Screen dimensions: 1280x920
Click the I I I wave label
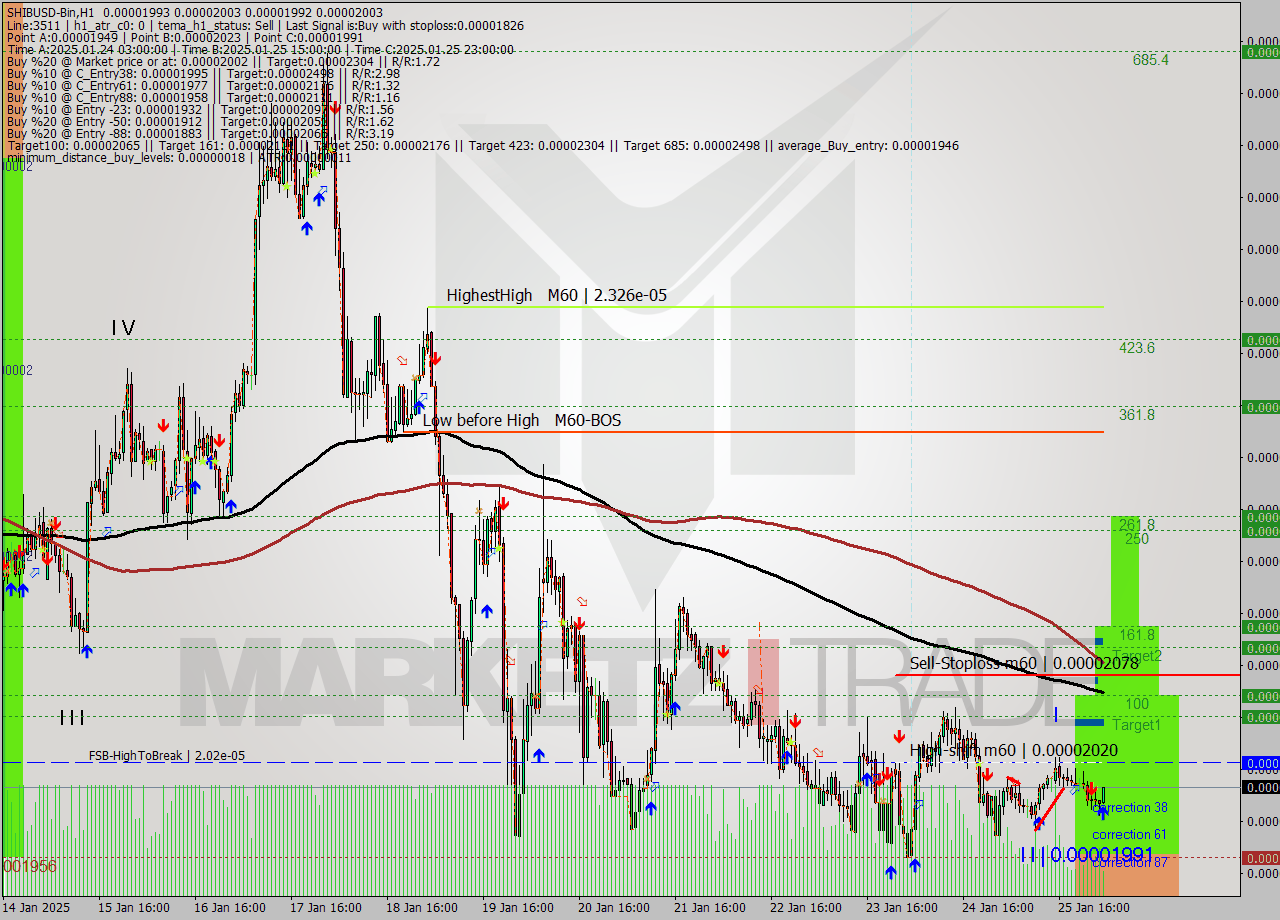(71, 717)
